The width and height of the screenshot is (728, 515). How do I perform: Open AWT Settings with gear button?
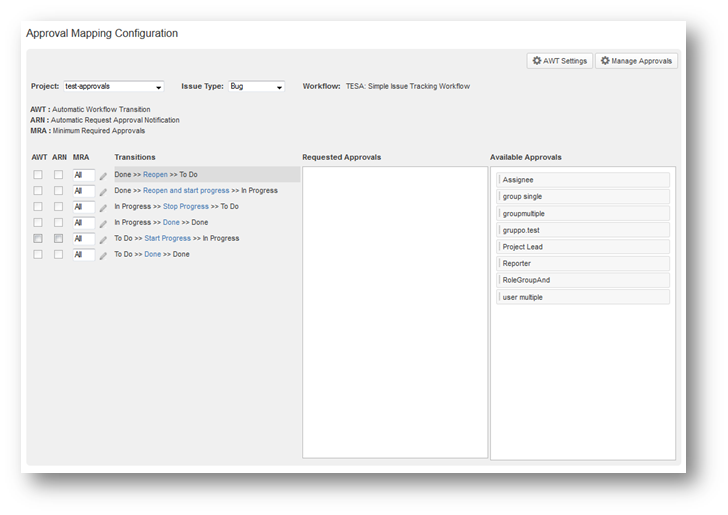tap(560, 61)
